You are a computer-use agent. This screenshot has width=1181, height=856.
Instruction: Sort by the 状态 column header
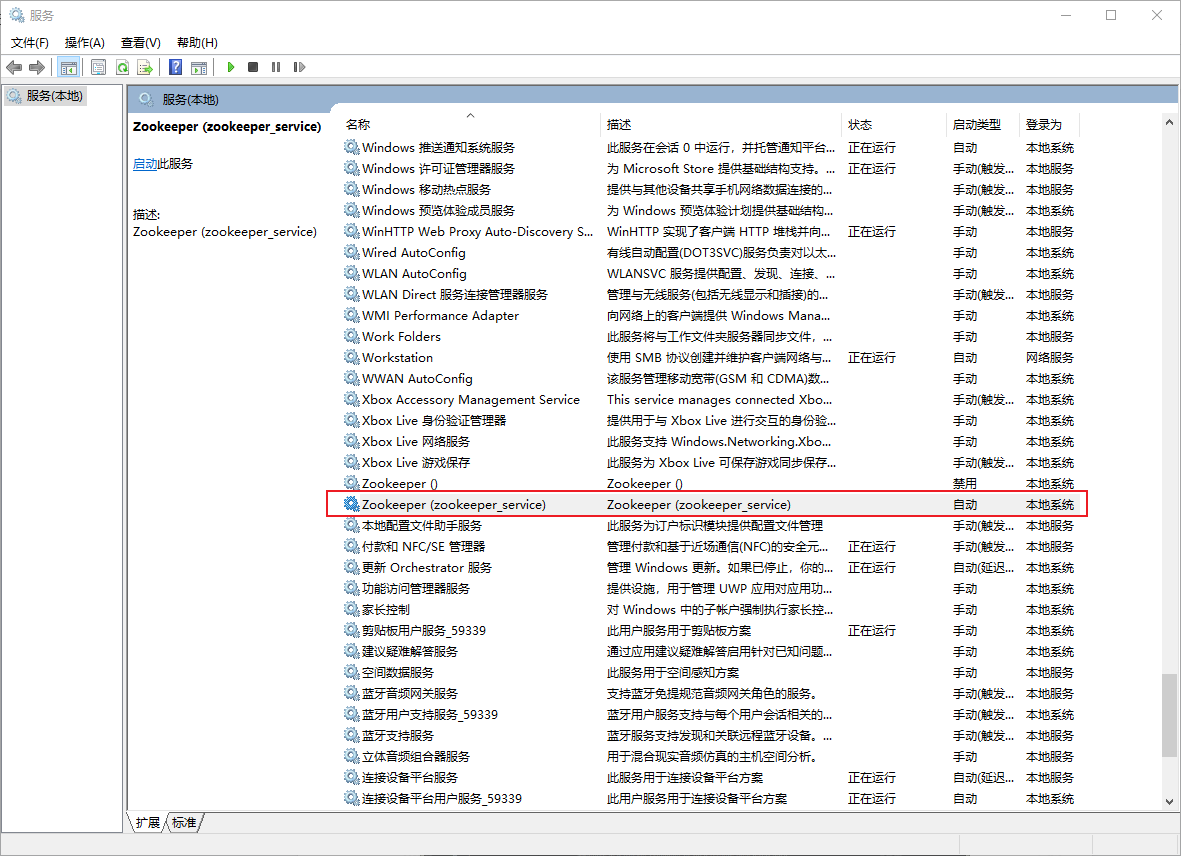pos(894,124)
